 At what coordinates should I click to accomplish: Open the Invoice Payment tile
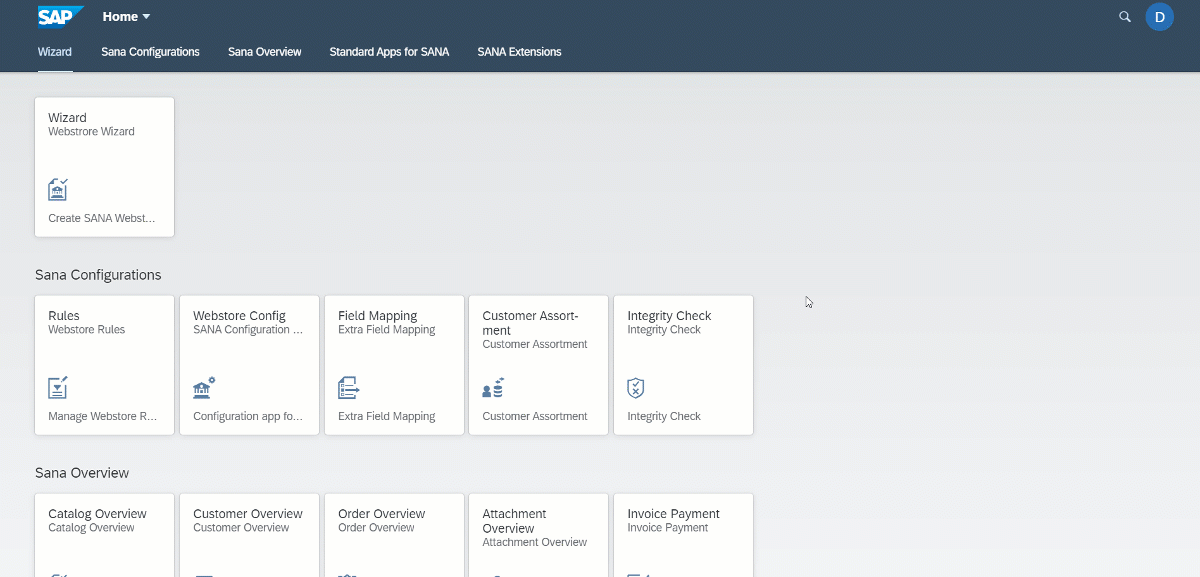tap(683, 535)
